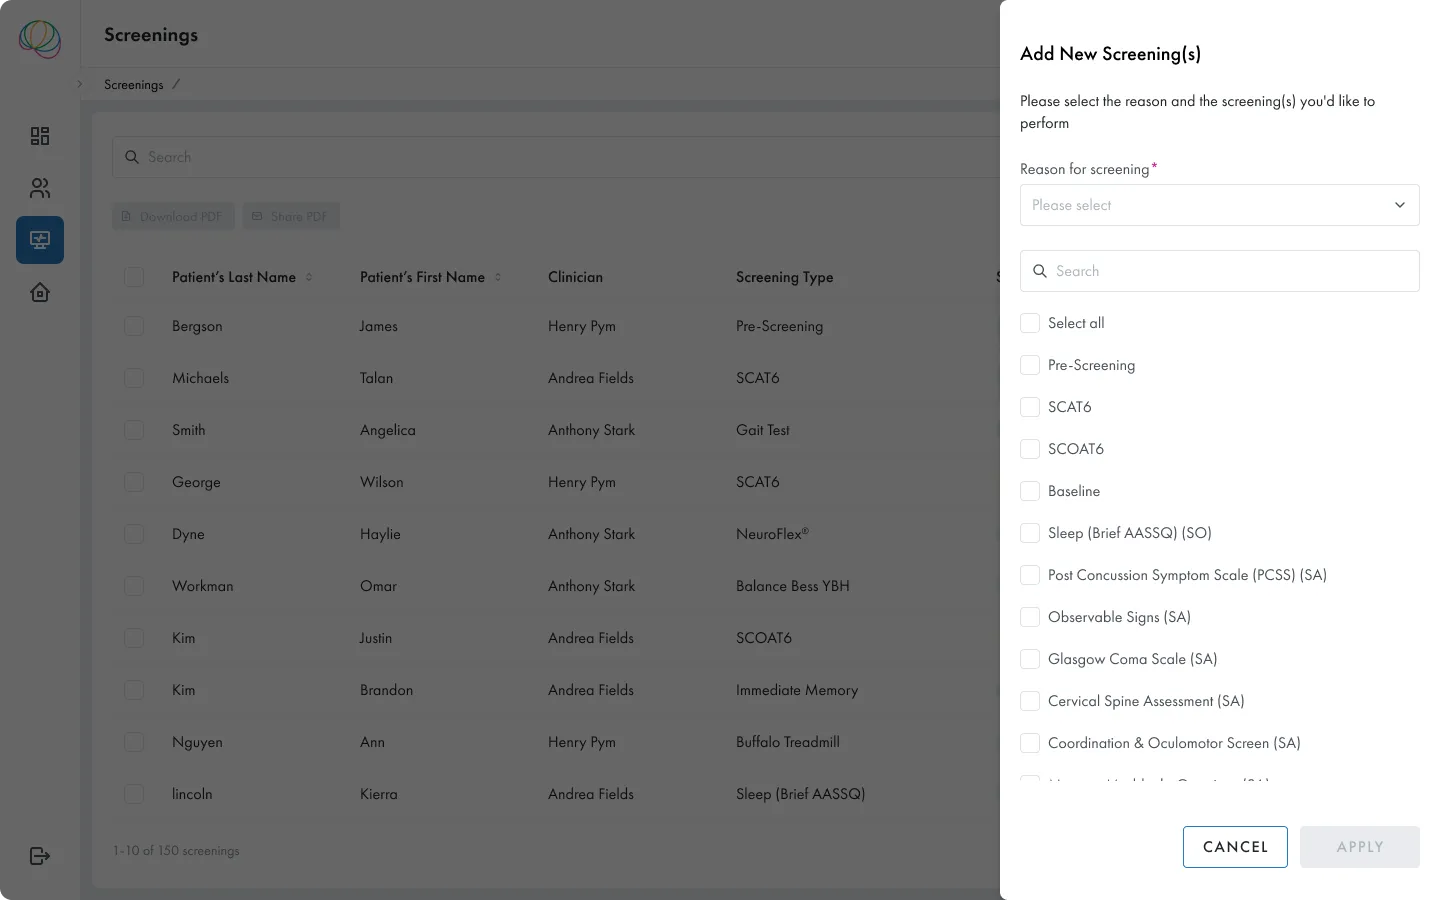
Task: Click the Screening Type column header
Action: pyautogui.click(x=784, y=277)
